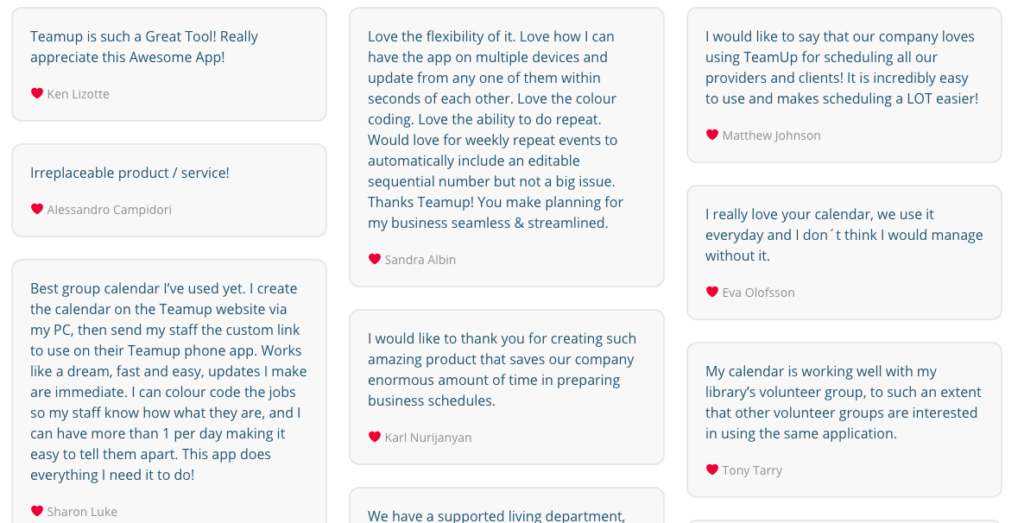Click the heart icon beside Alessandro Campidori
The height and width of the screenshot is (523, 1024).
[x=37, y=209]
